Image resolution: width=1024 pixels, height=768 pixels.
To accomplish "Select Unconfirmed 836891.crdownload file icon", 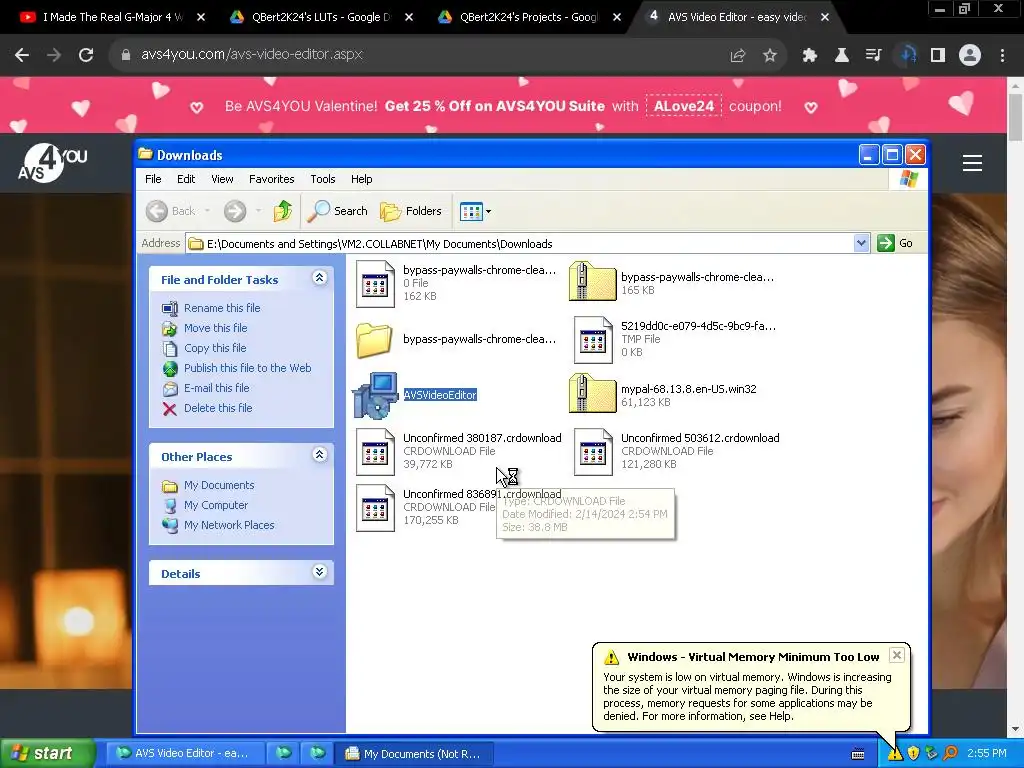I will tap(375, 508).
